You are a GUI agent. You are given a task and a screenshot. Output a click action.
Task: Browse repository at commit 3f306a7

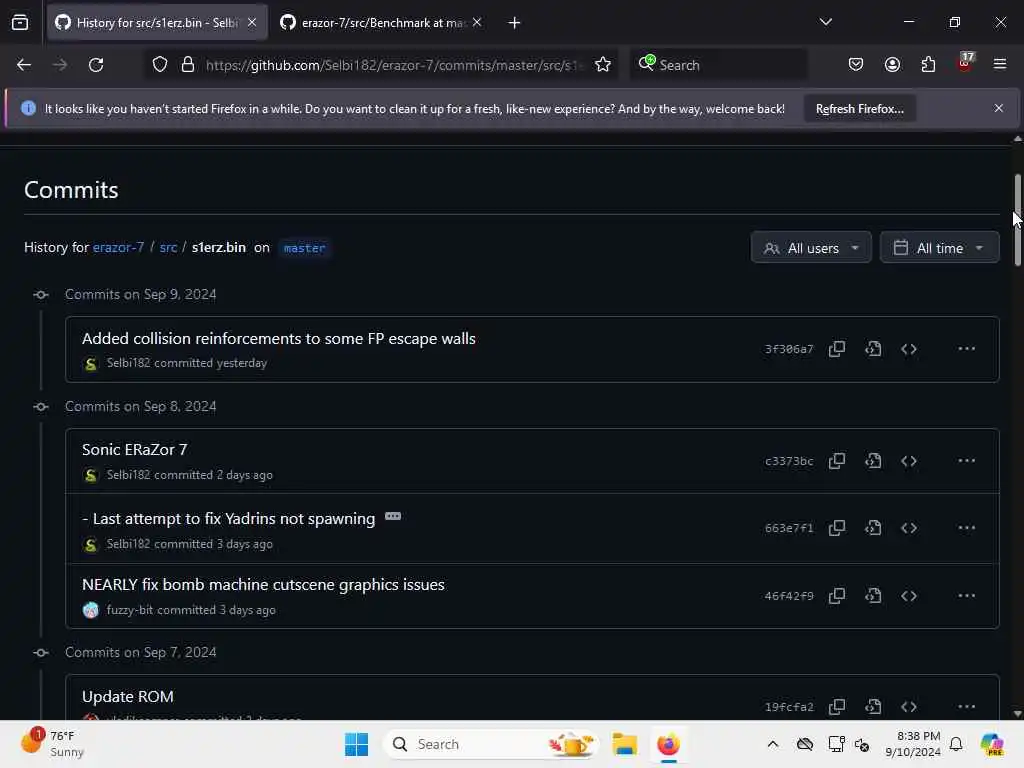(909, 349)
